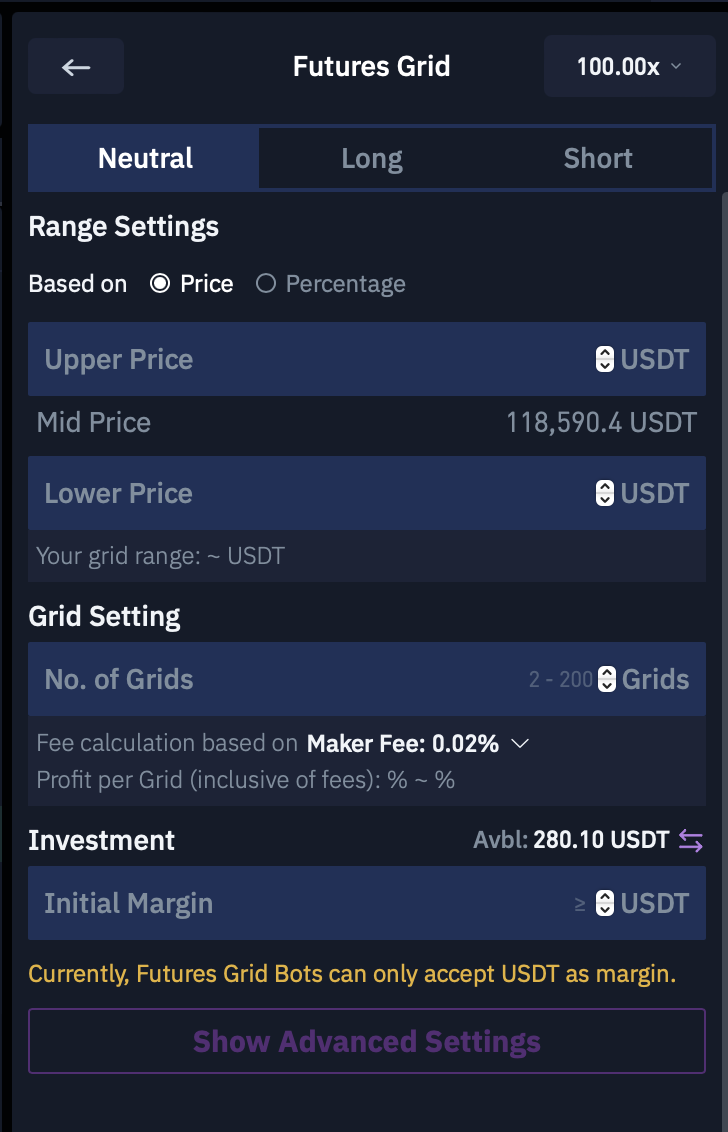Focus the Upper Price input field

point(367,359)
